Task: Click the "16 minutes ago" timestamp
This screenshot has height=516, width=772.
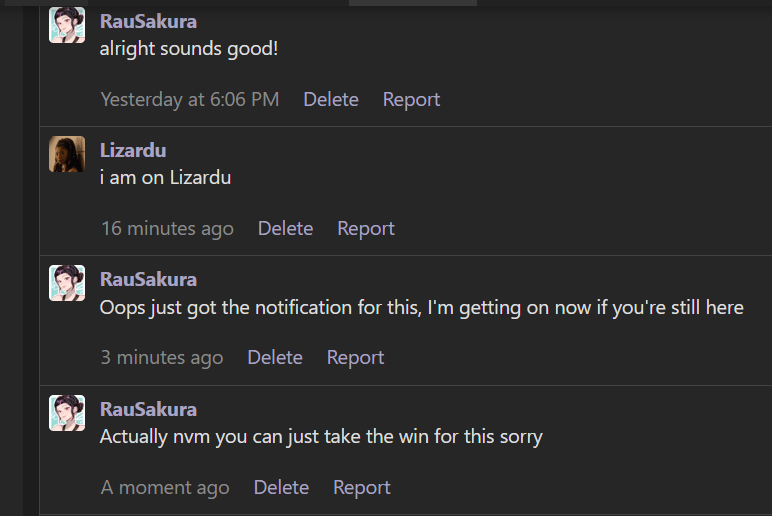Action: point(167,228)
